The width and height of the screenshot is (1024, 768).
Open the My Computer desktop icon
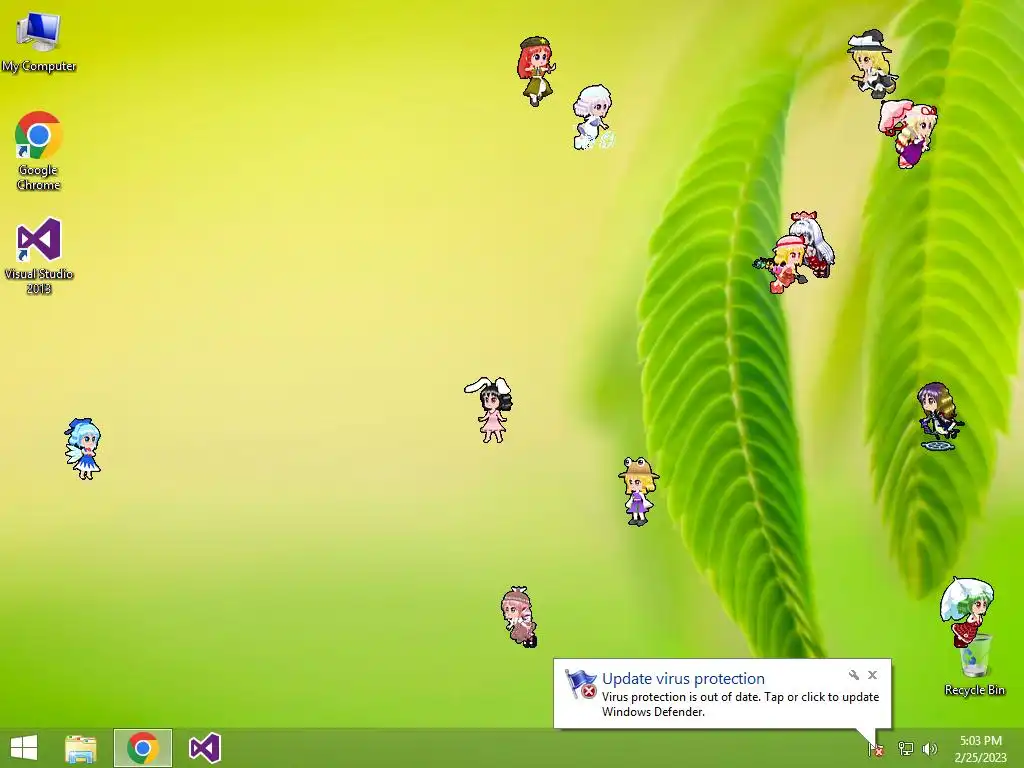click(x=39, y=41)
